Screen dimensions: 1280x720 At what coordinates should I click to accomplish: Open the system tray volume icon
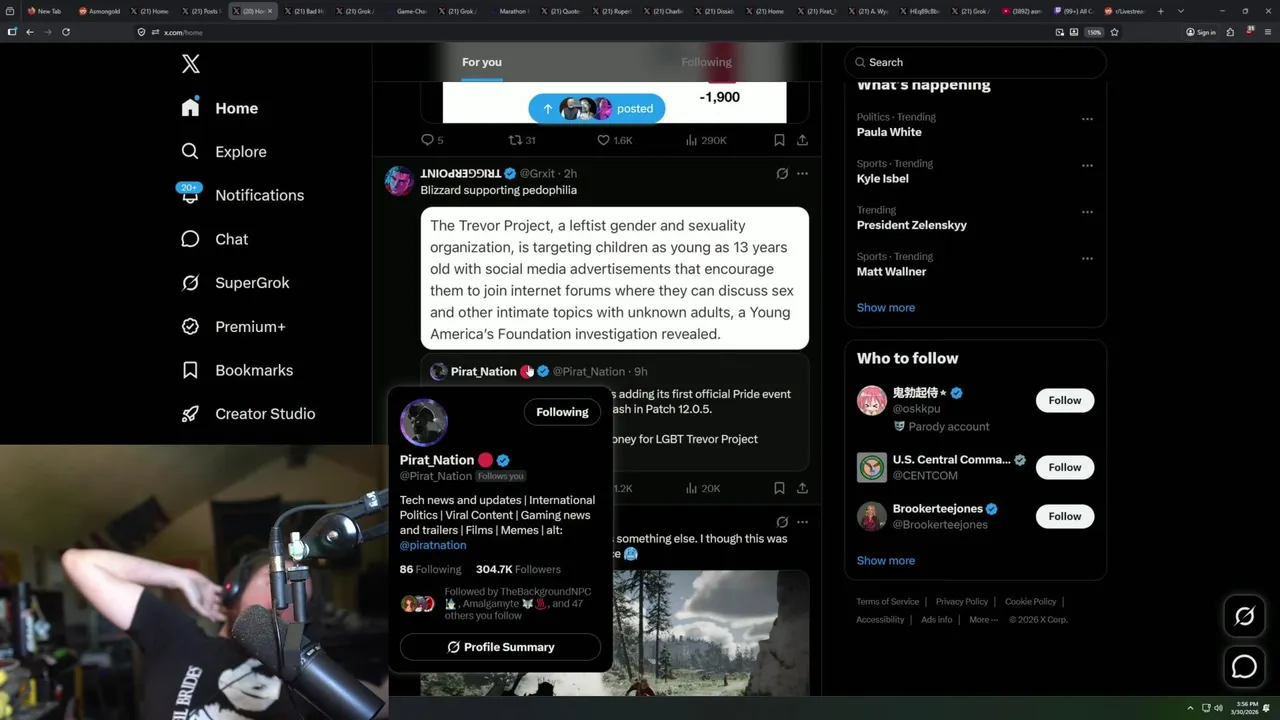tap(1218, 708)
